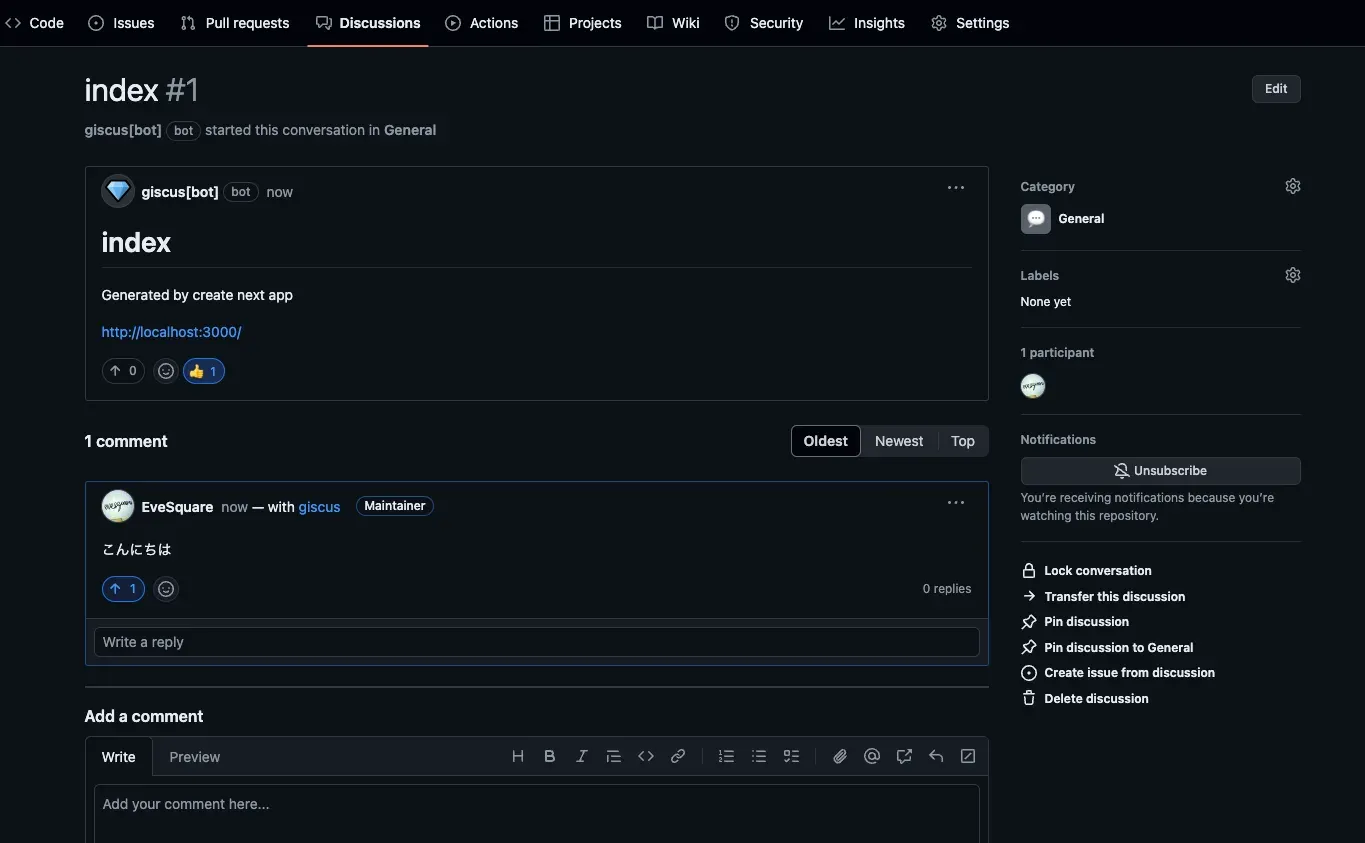
Task: Open the Code tab
Action: point(35,23)
